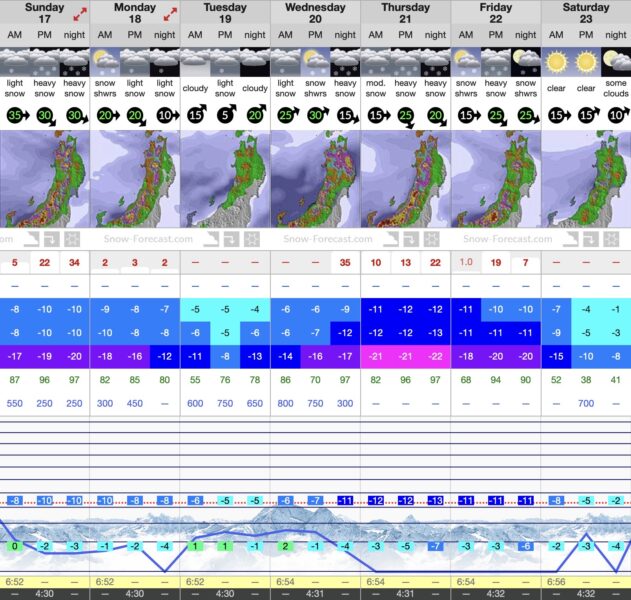Click fullscreen icon below Thursday map

[x=432, y=239]
